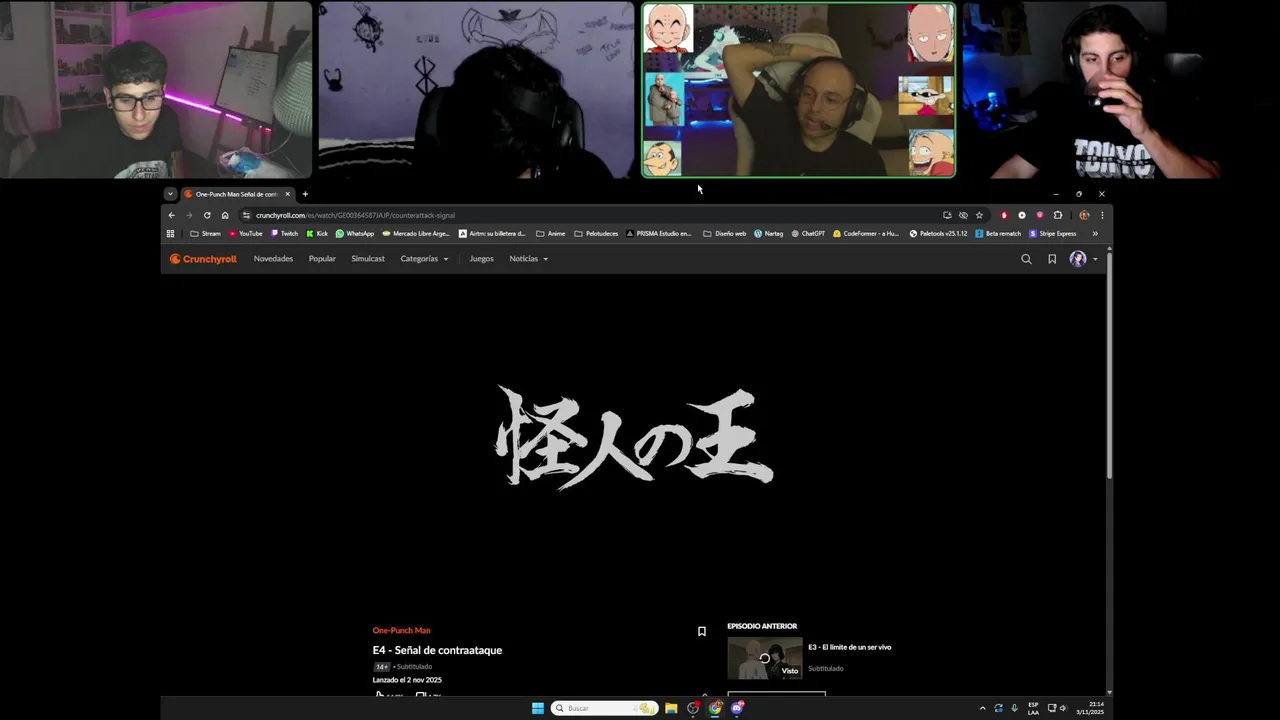Screen dimensions: 1280x720
Task: Open Chrome three-dot menu
Action: tap(1102, 215)
